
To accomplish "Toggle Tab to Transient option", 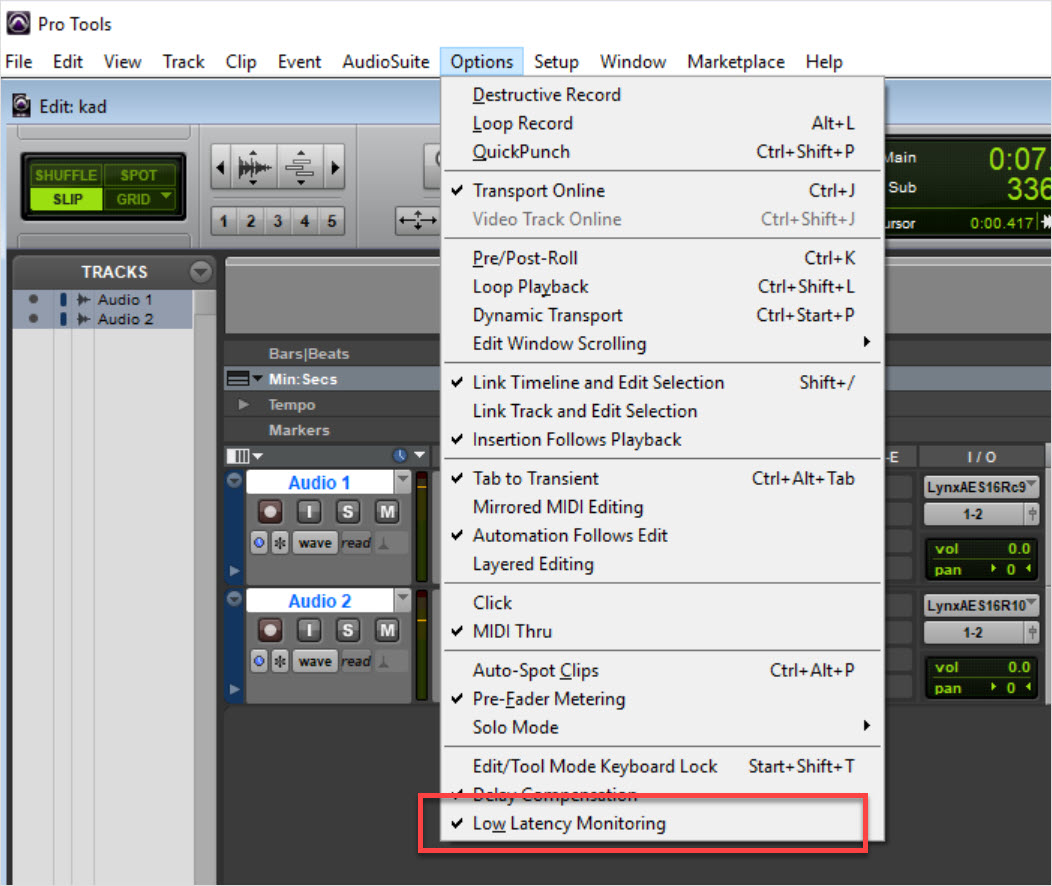I will coord(536,479).
